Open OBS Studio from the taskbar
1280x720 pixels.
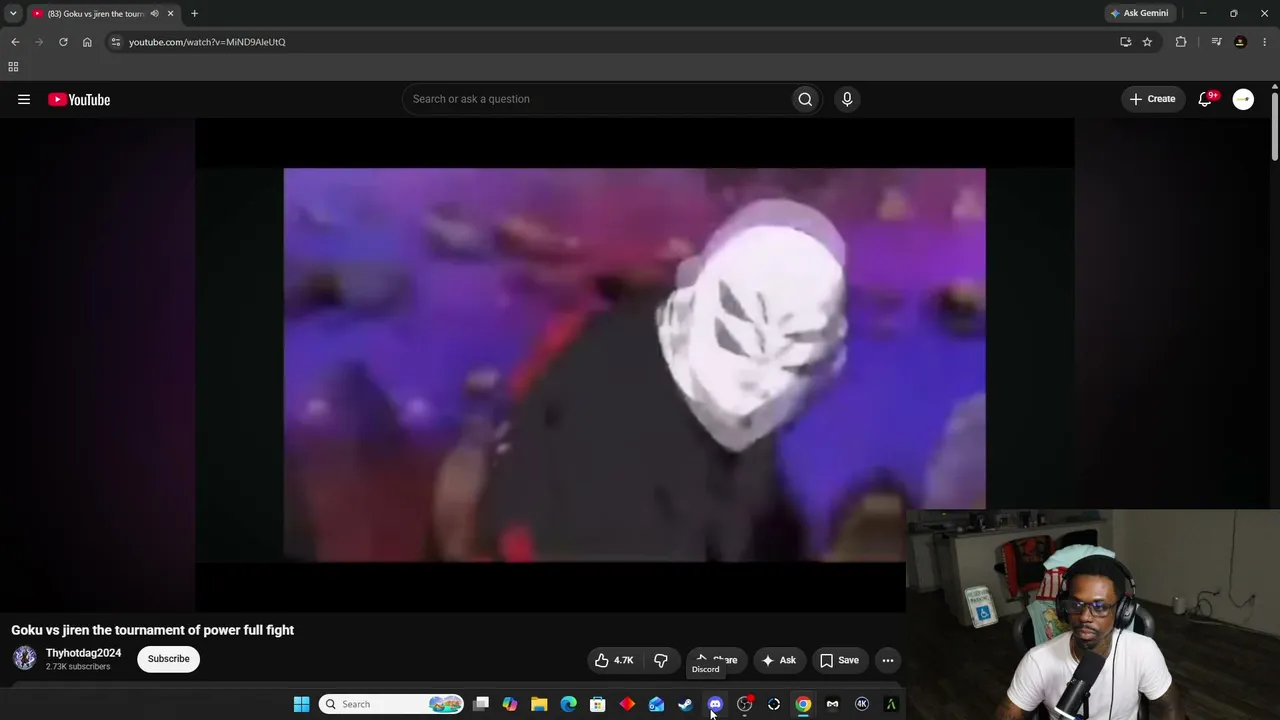744,704
